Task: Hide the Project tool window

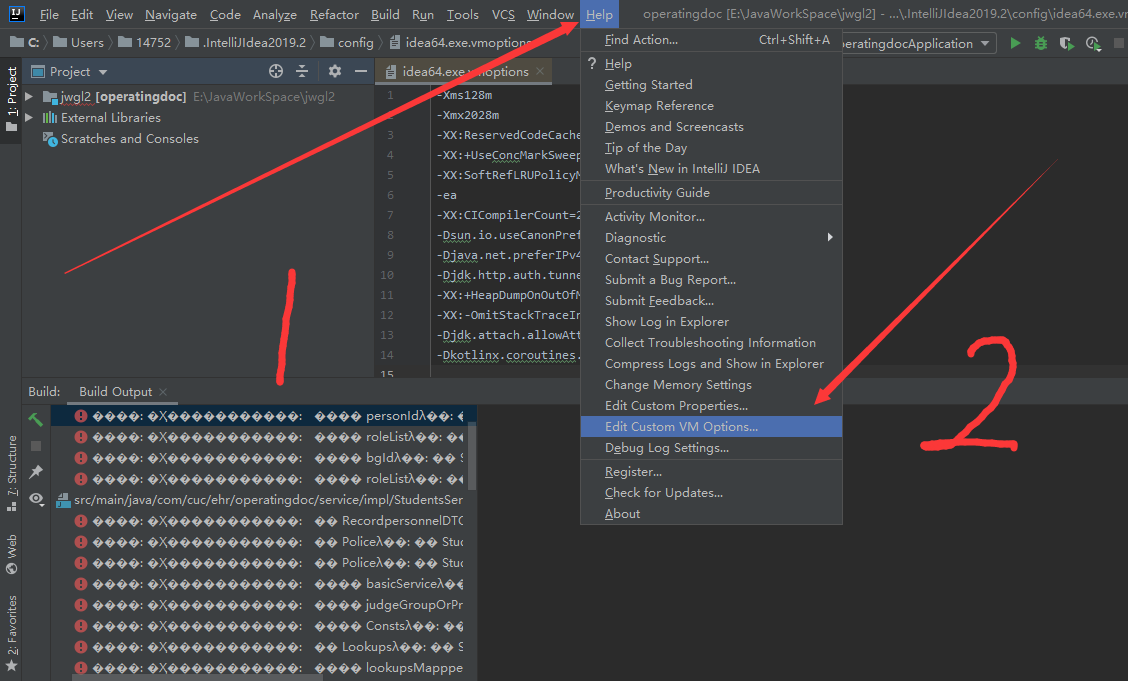Action: (361, 71)
